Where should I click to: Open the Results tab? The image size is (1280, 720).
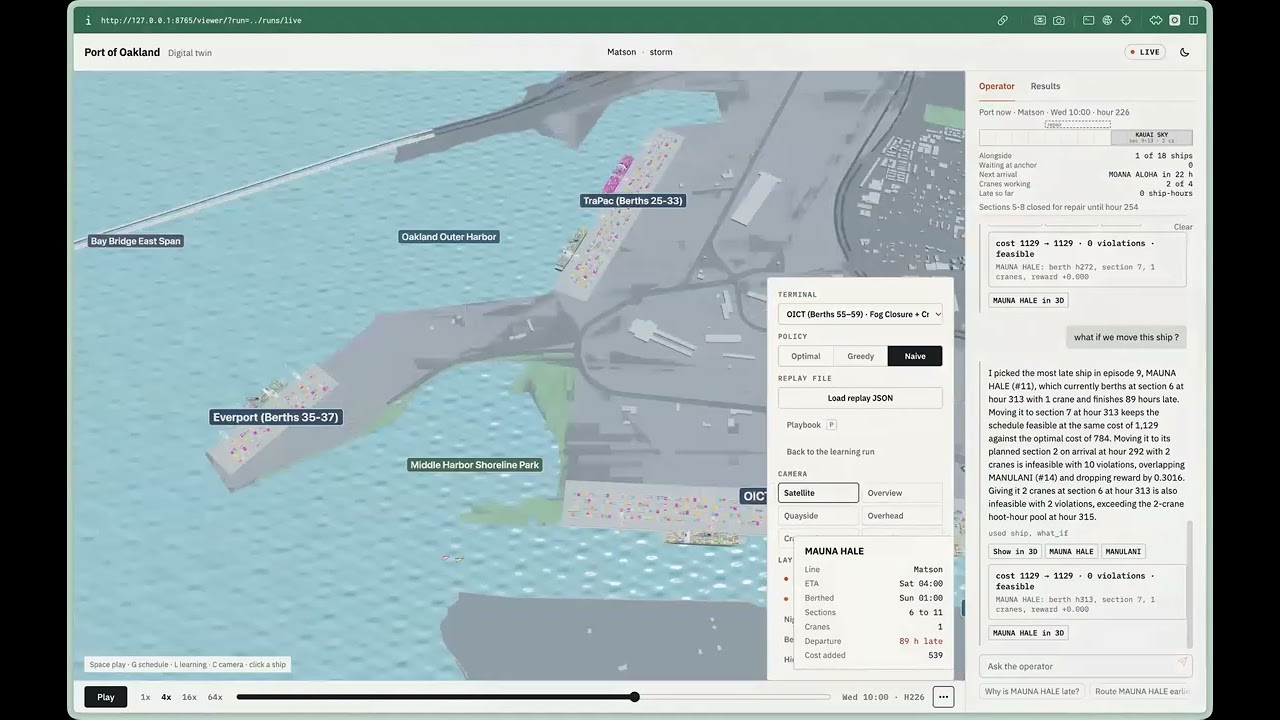coord(1046,86)
